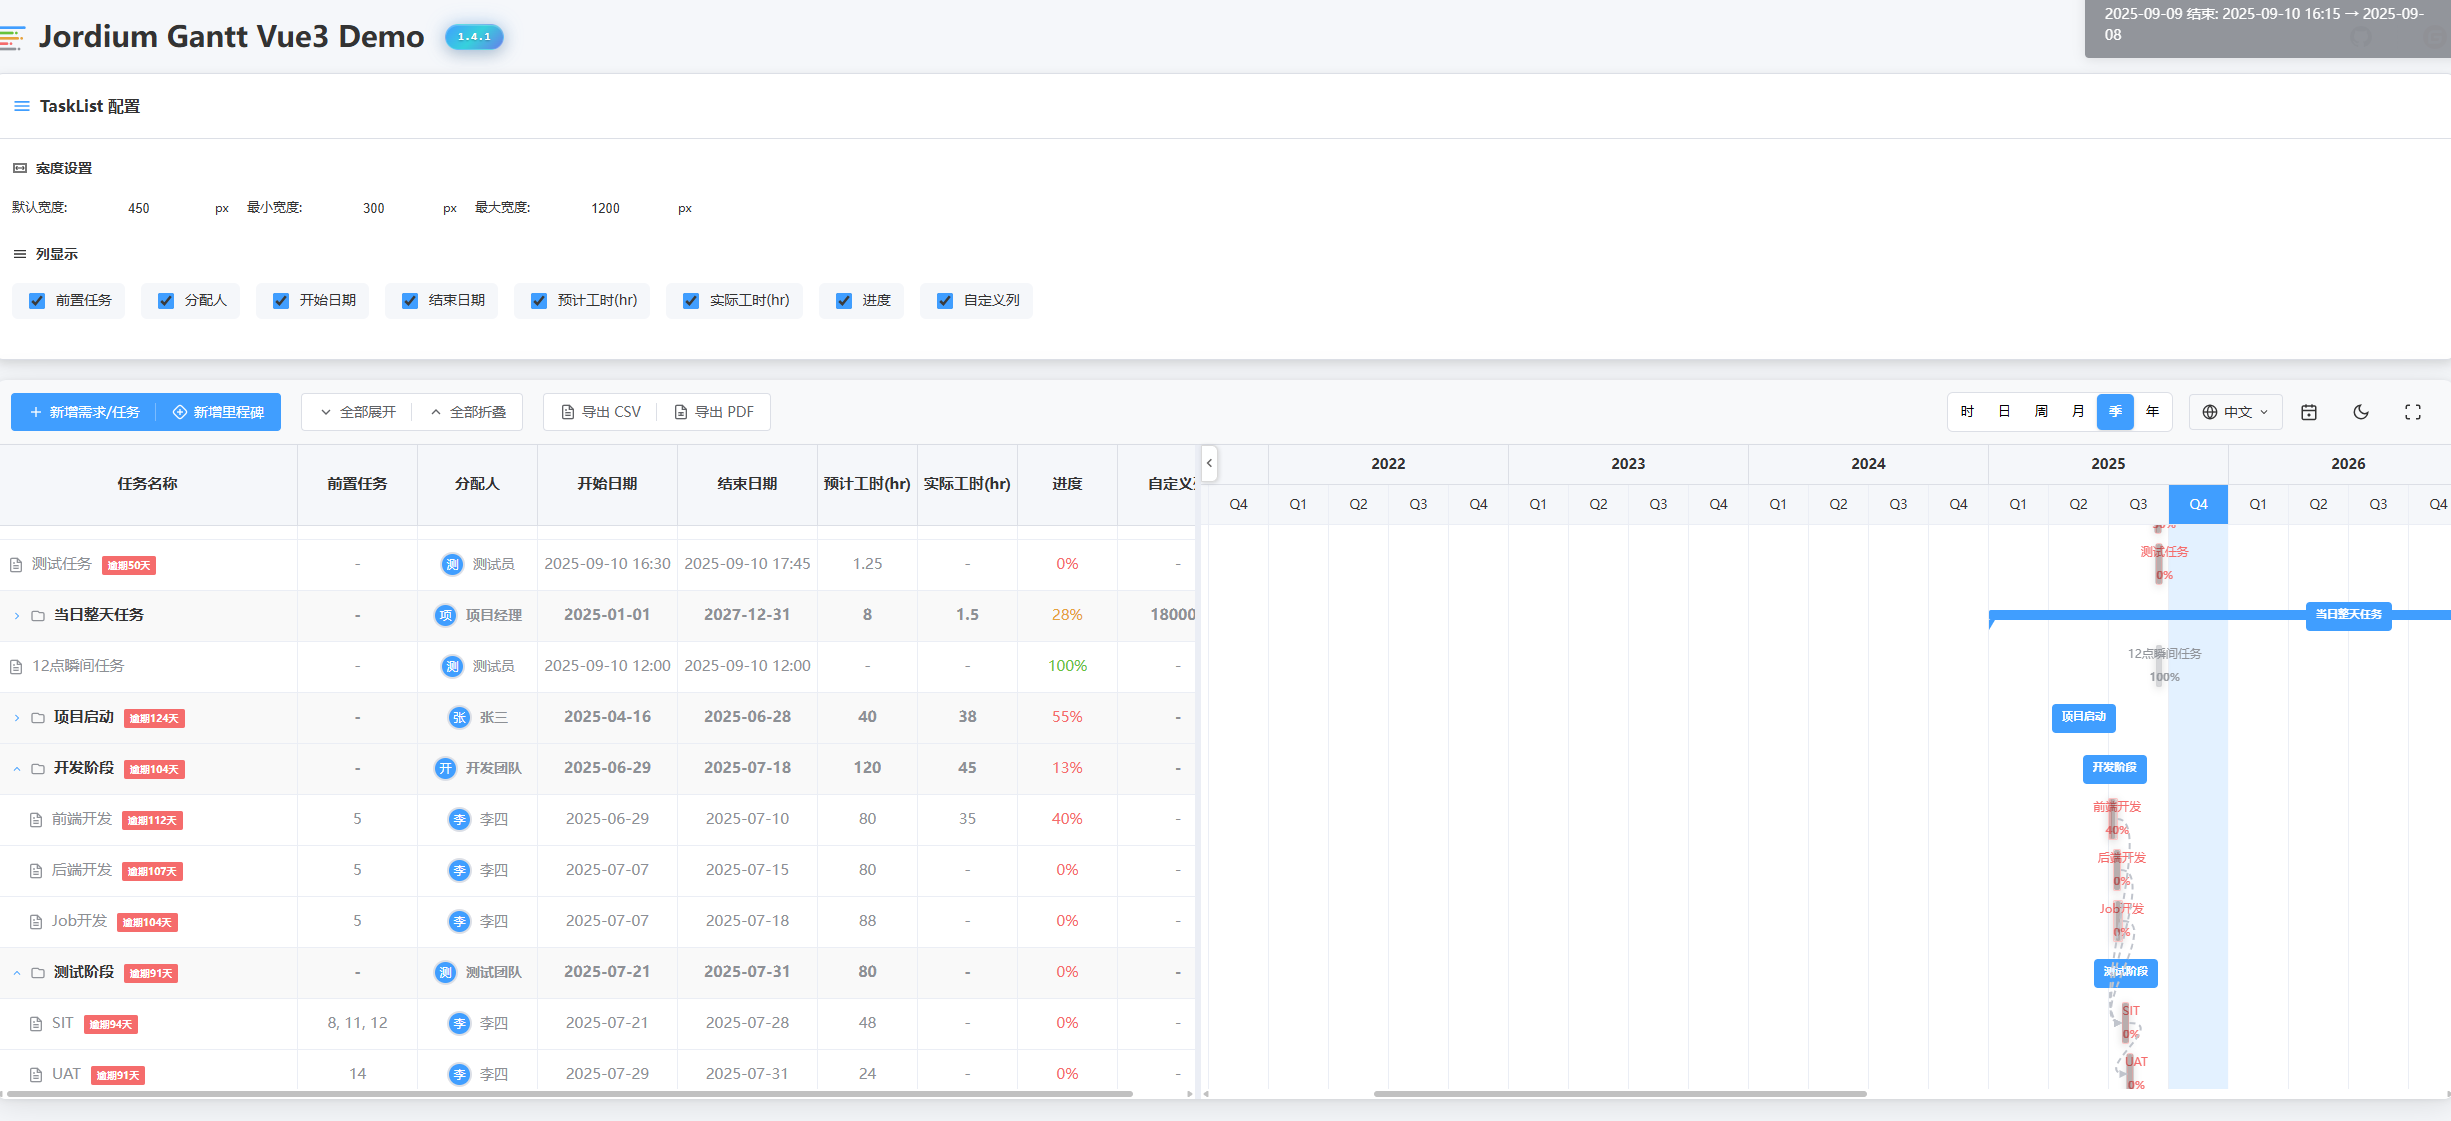Click the 导出 CSV button
Viewport: 2451px width, 1121px height.
pos(601,412)
